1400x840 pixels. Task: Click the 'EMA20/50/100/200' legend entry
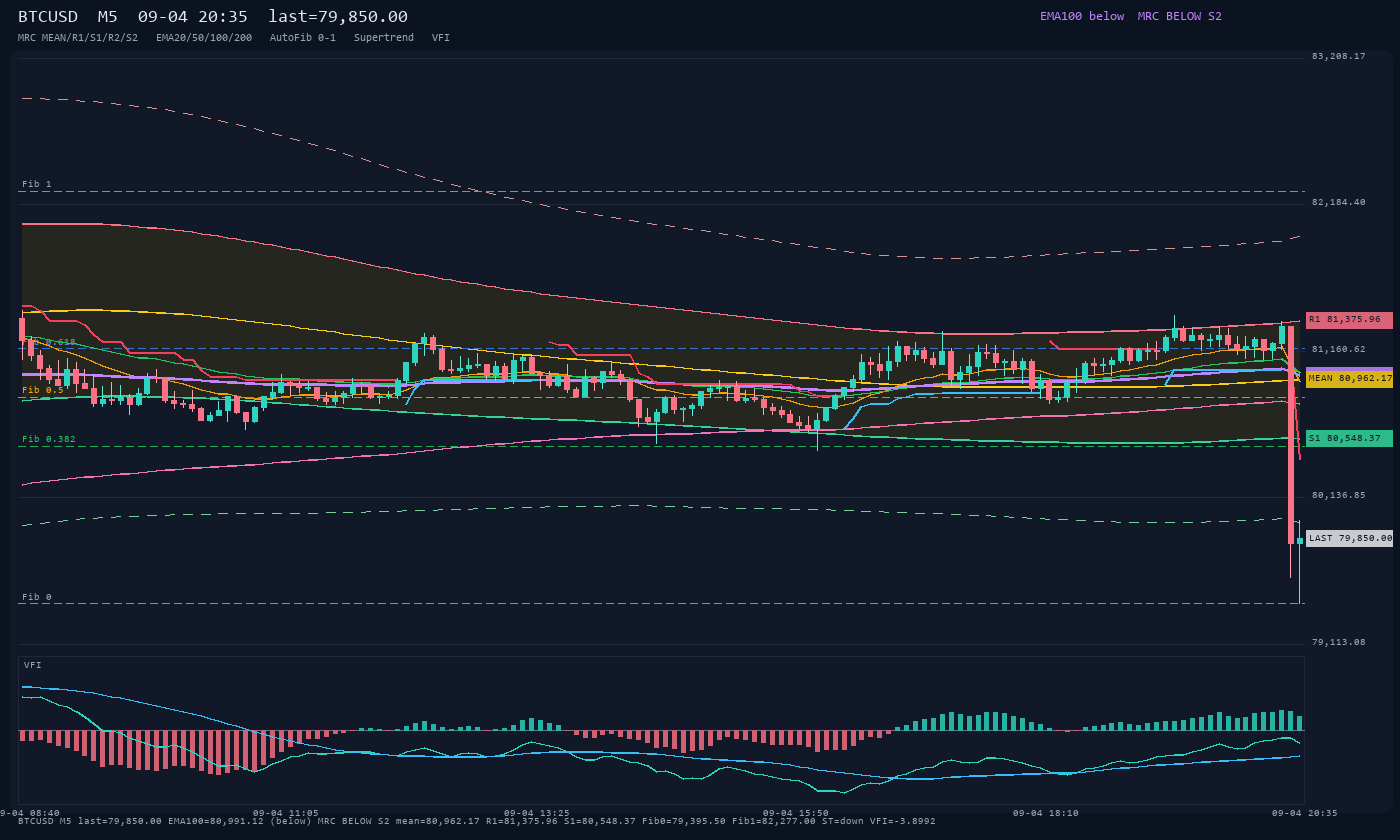click(204, 38)
